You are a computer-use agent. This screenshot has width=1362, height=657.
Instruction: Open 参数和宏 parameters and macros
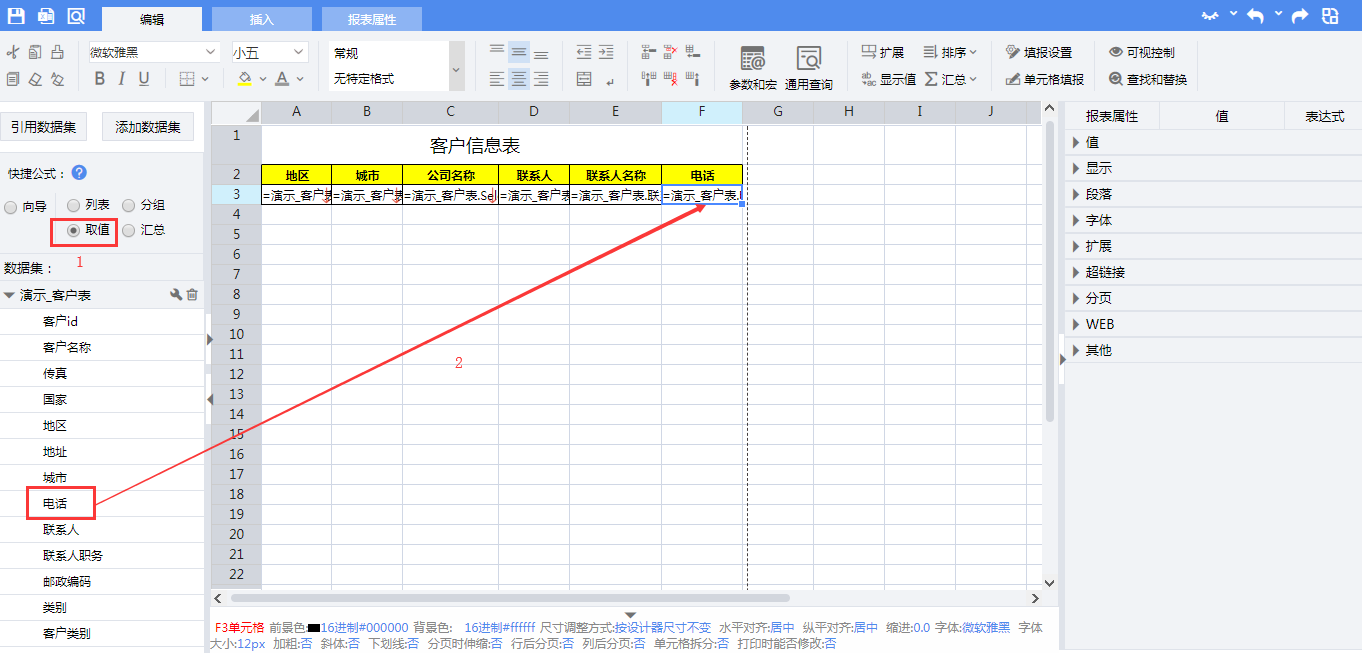(752, 68)
